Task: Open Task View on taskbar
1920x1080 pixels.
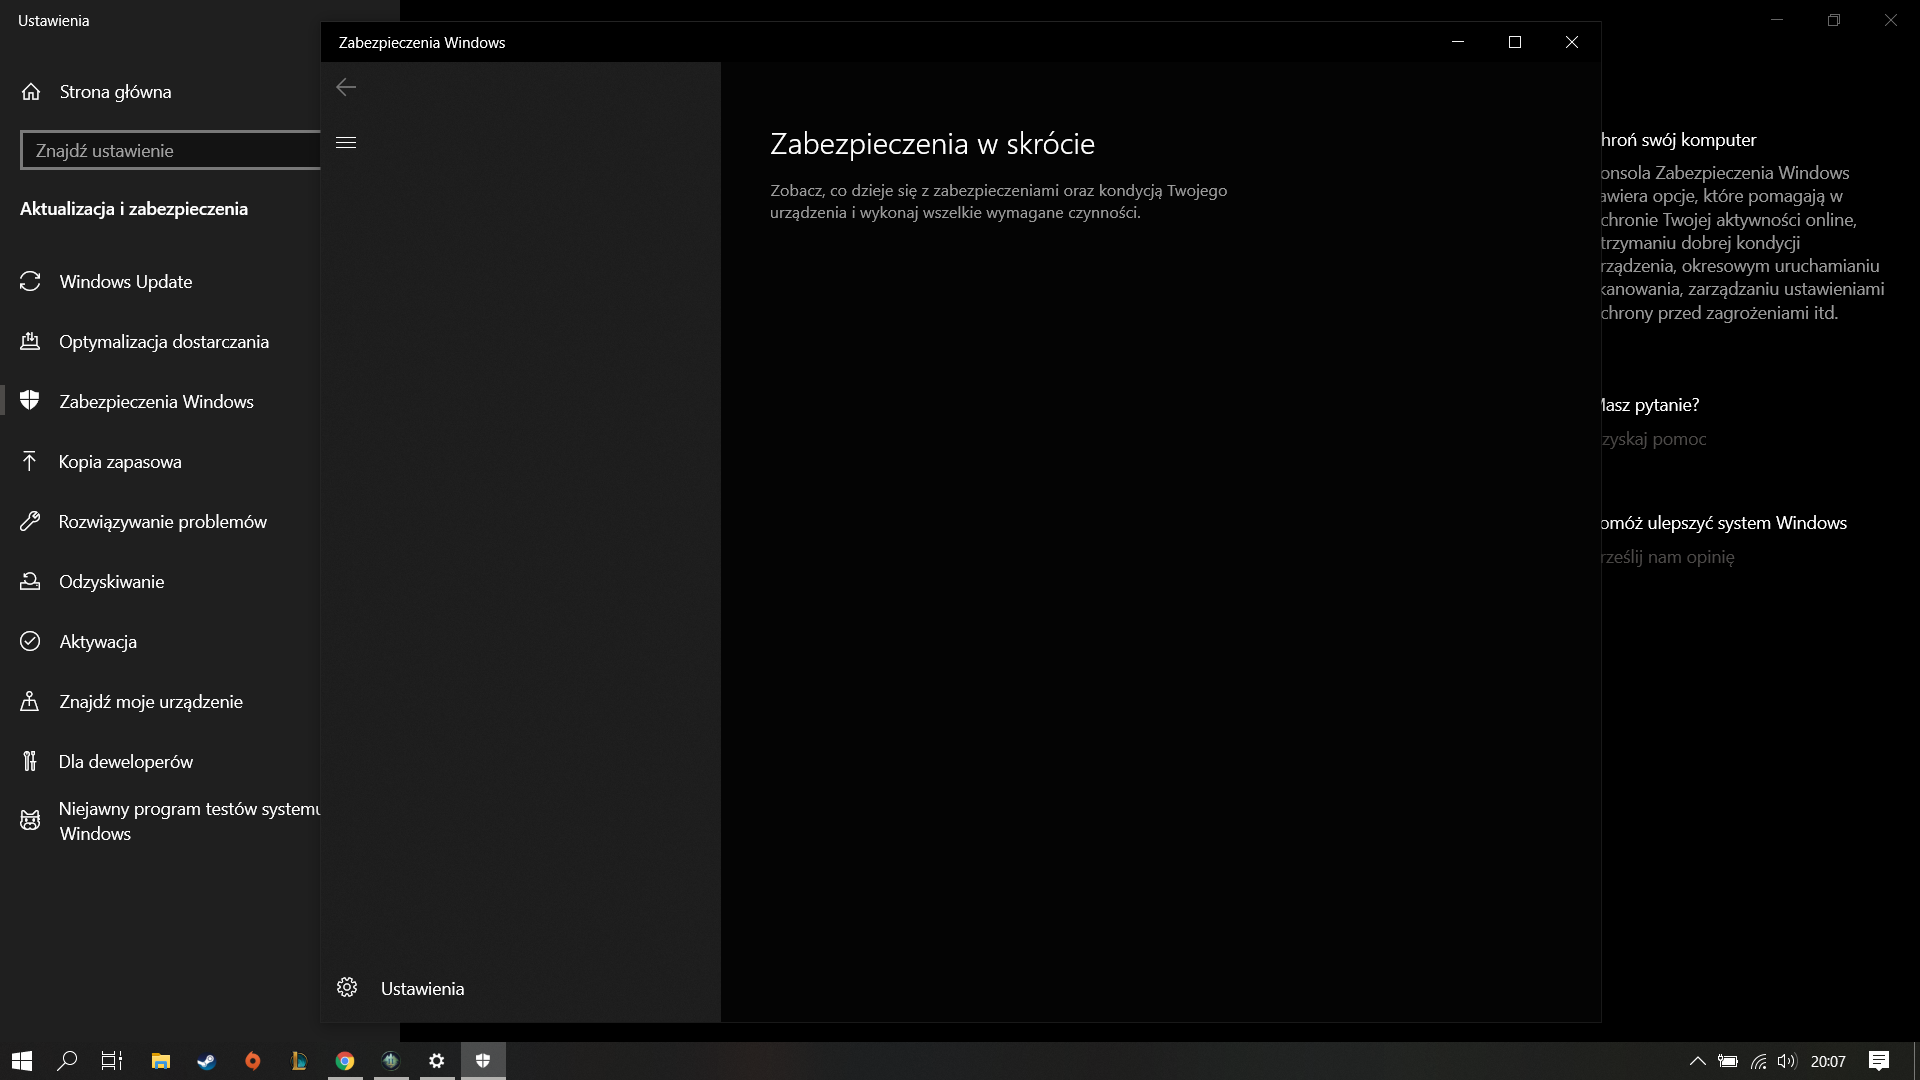Action: coord(112,1061)
